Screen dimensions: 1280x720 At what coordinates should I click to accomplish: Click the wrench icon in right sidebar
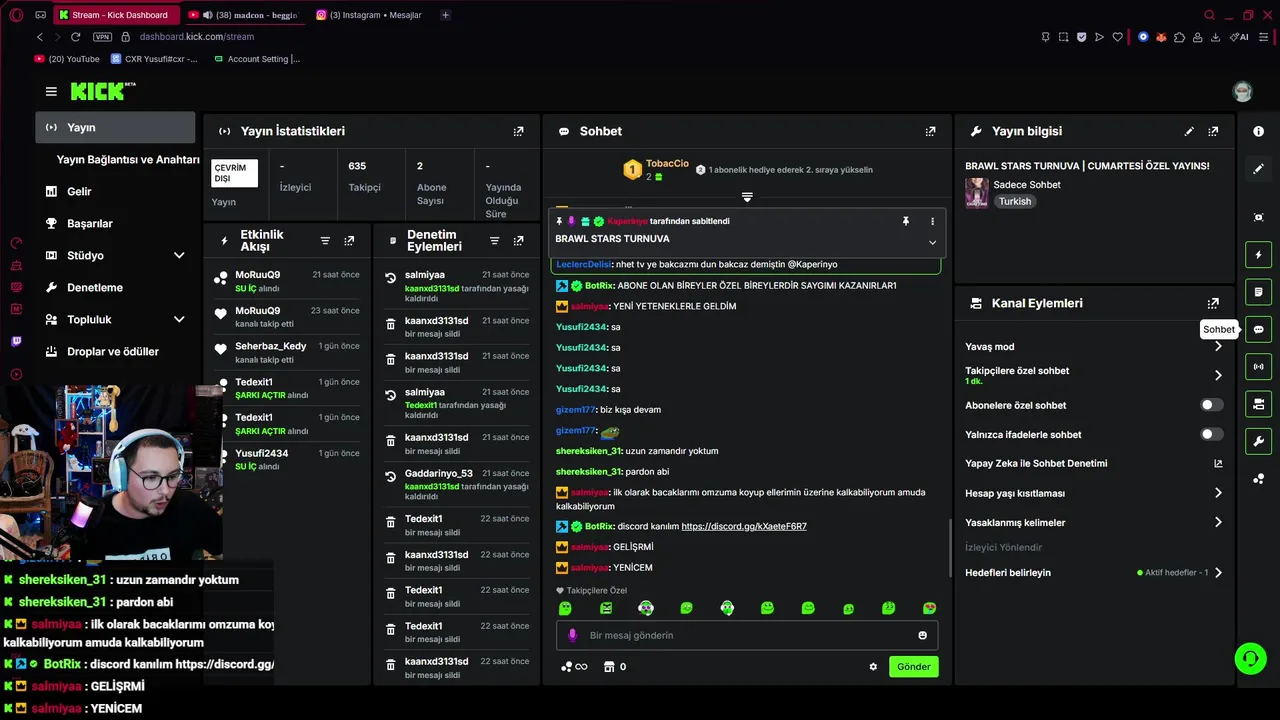[x=1258, y=442]
